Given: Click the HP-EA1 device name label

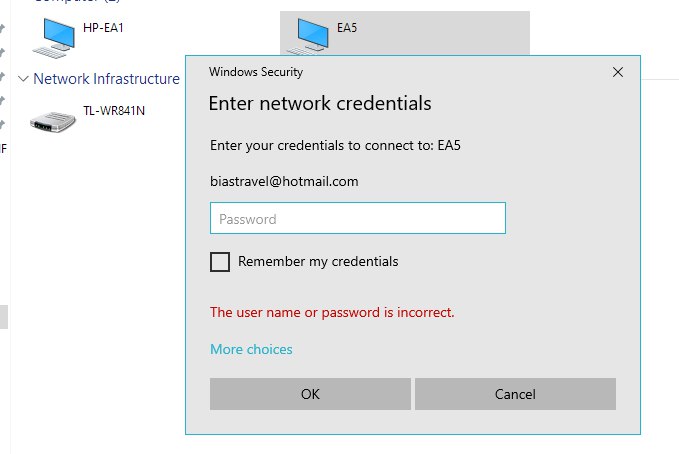Looking at the screenshot, I should [x=103, y=28].
